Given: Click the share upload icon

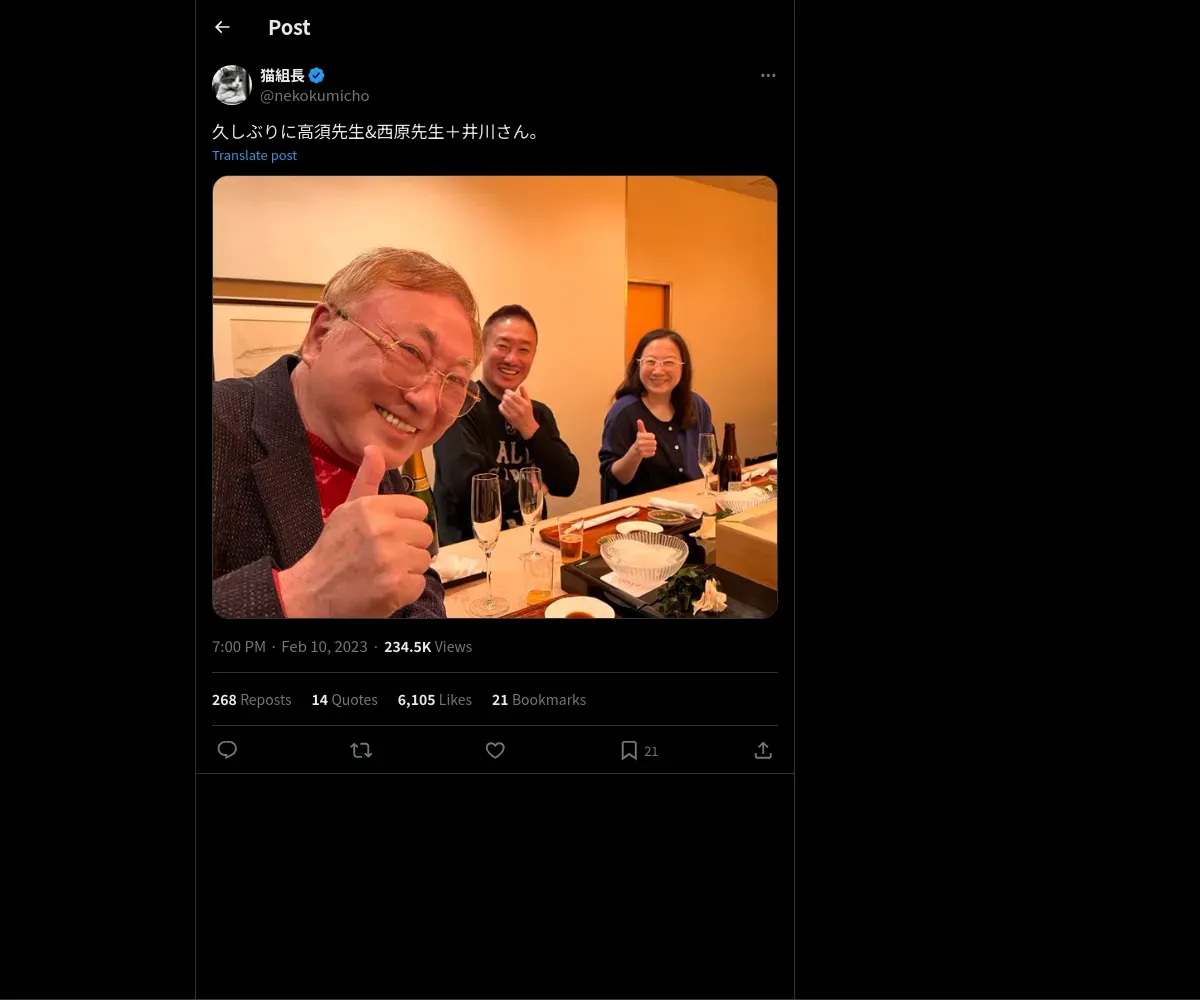Looking at the screenshot, I should (763, 750).
